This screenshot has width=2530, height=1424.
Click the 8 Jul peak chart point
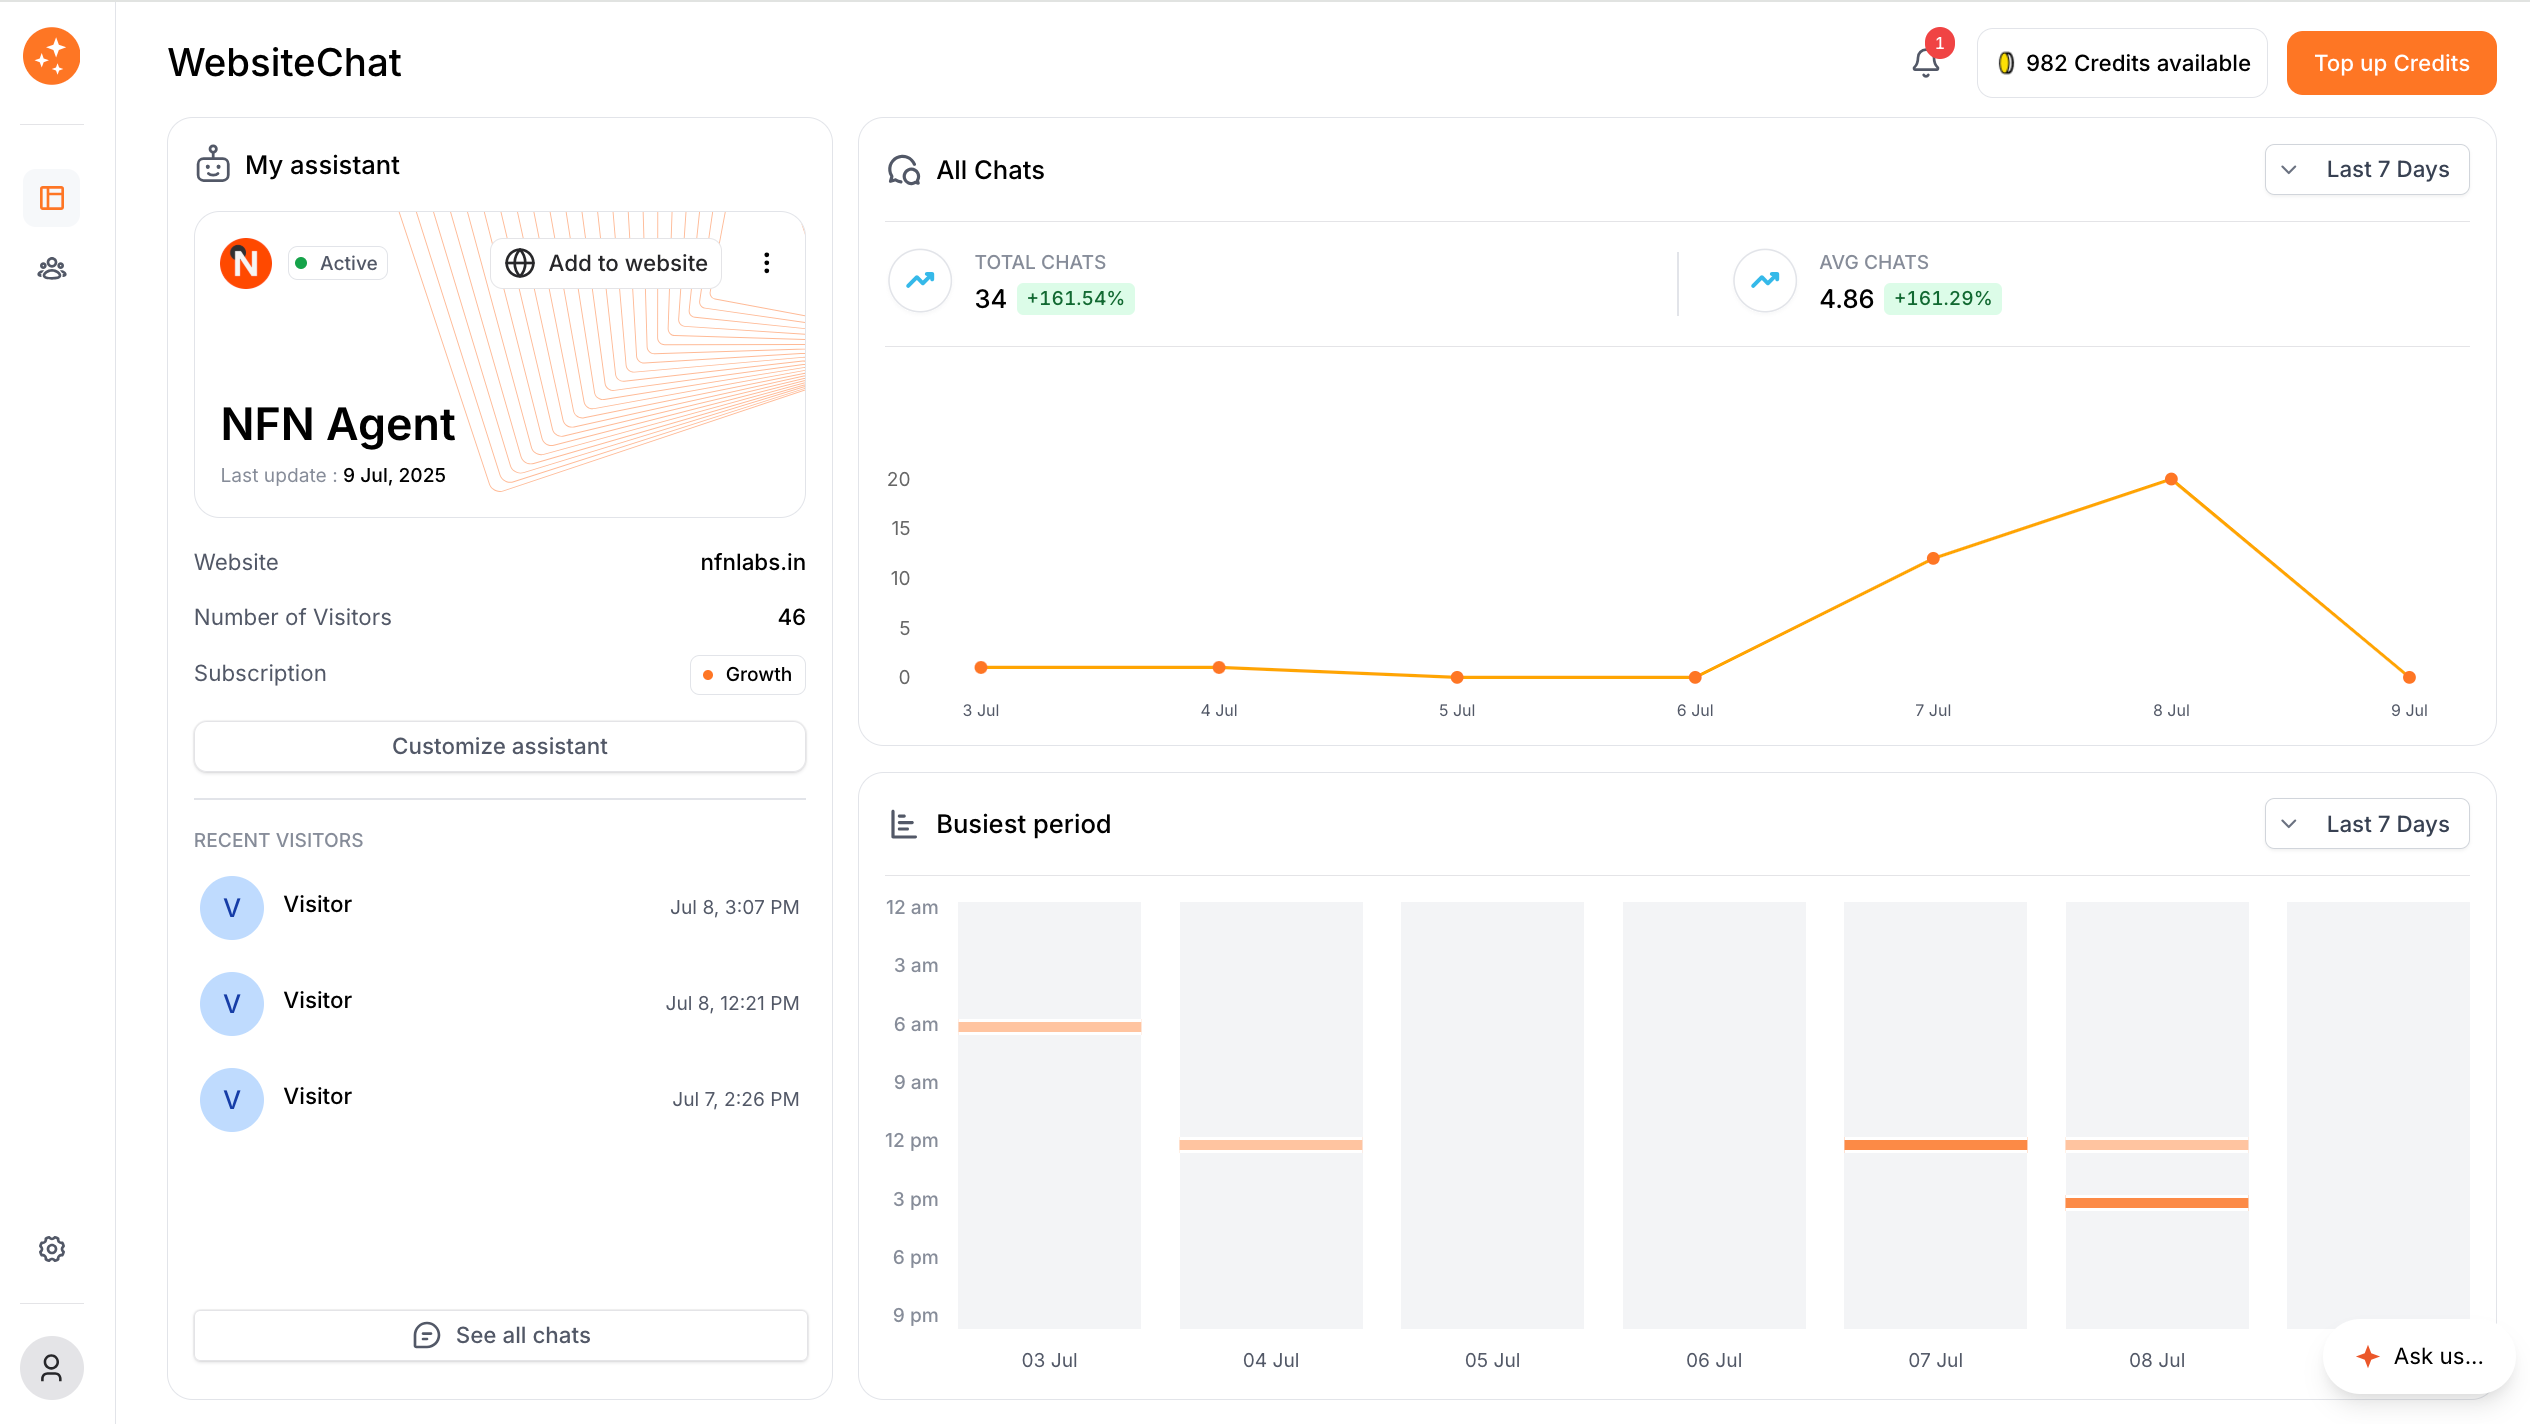2171,480
